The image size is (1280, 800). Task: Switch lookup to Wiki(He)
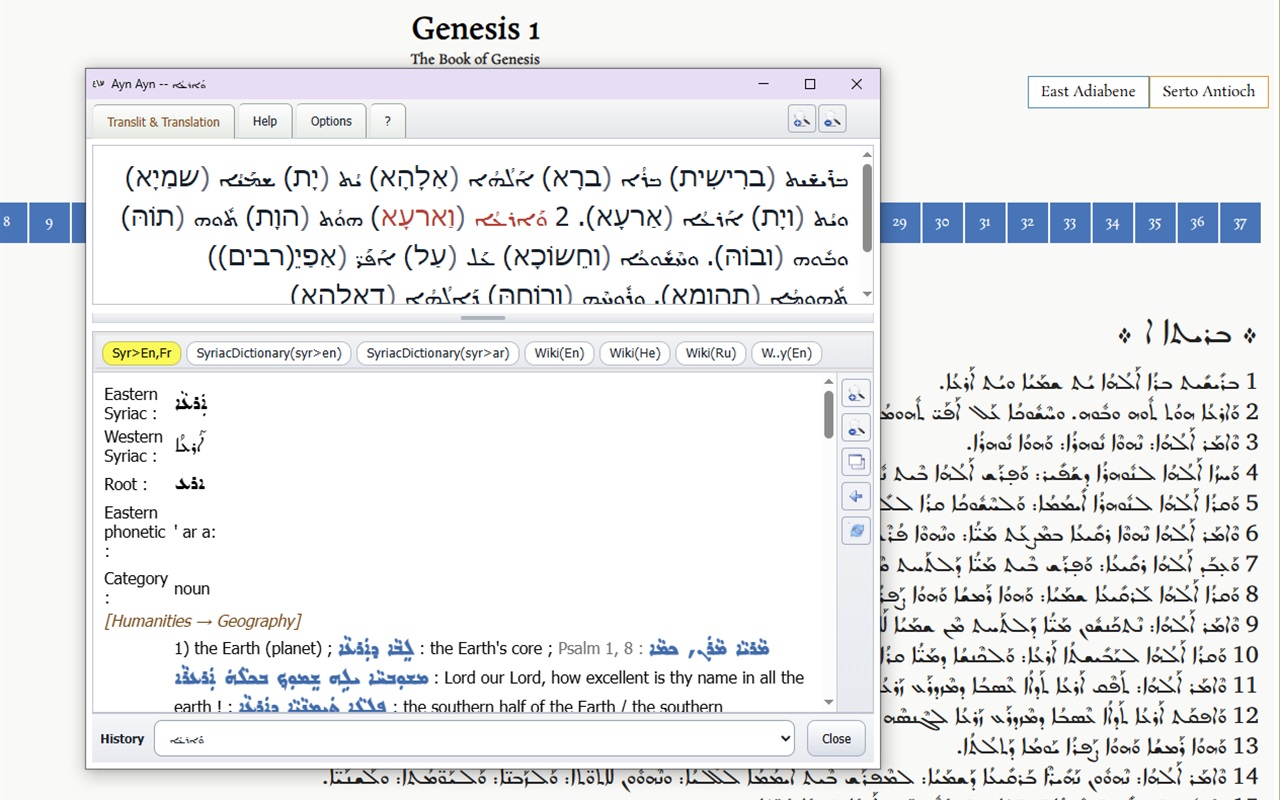pyautogui.click(x=635, y=353)
